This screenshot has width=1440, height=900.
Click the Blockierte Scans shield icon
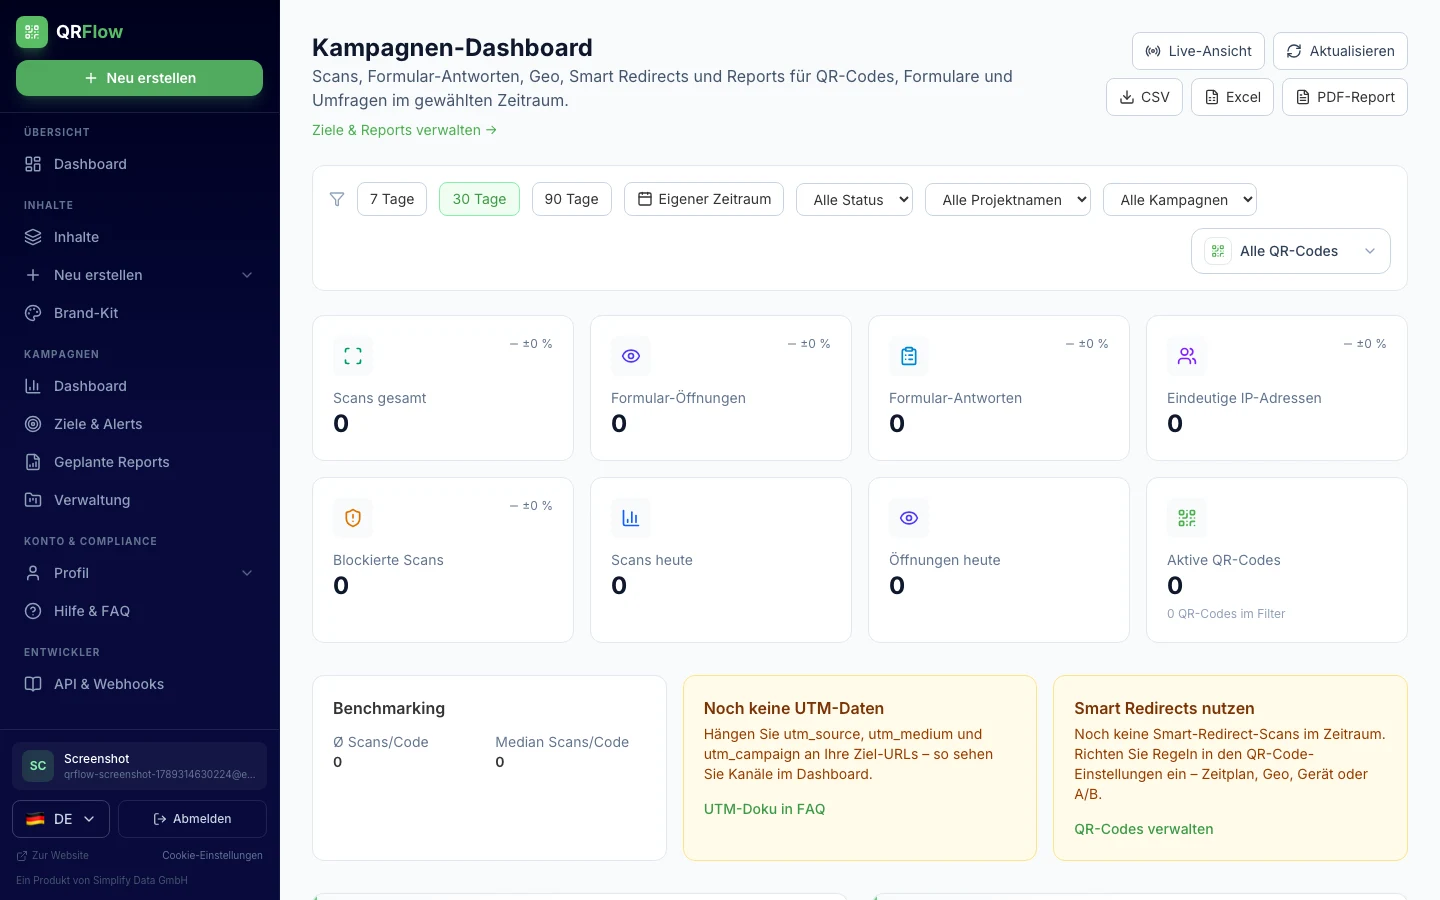click(x=353, y=518)
